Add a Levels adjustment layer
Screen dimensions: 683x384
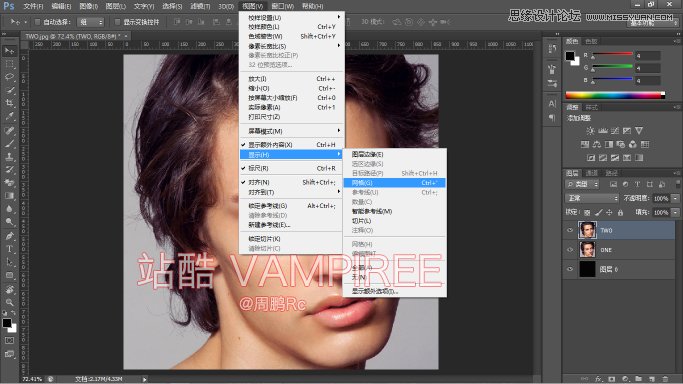[x=603, y=131]
